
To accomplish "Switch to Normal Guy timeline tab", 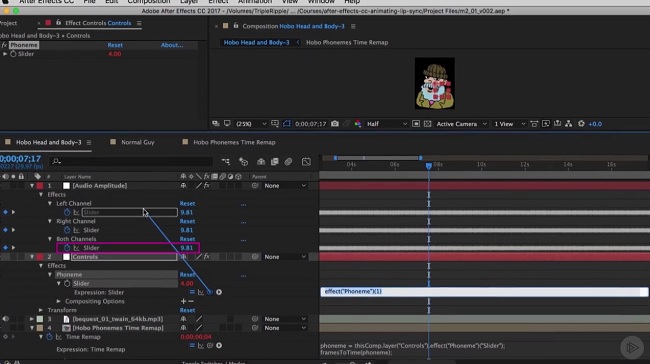I will (138, 142).
